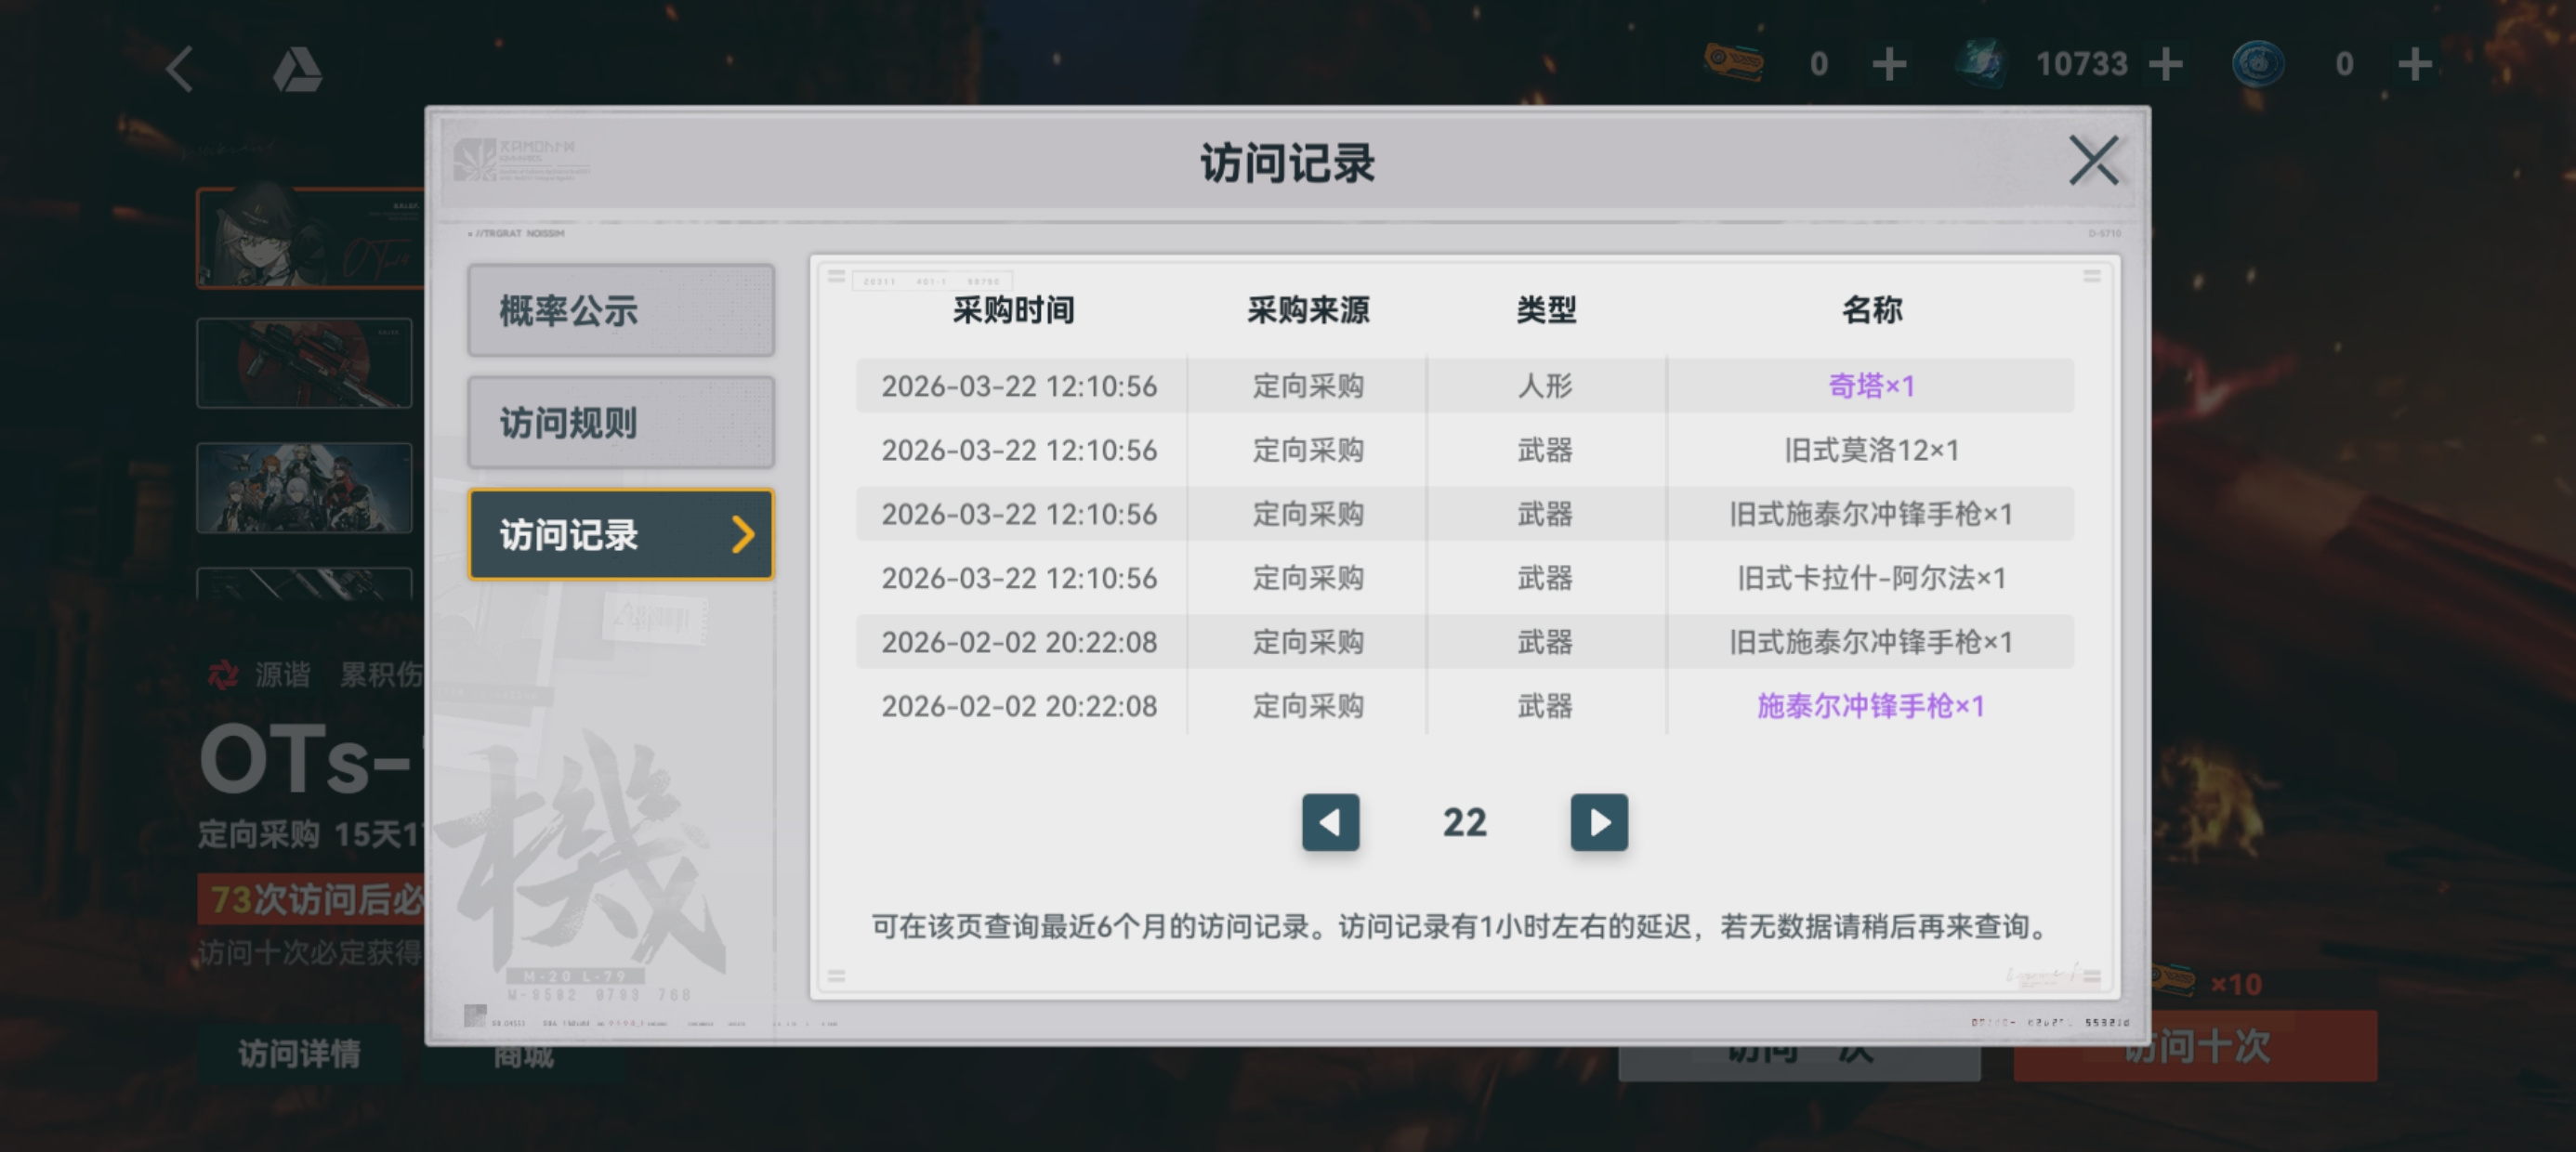Tap the triangular home logo icon

[x=297, y=69]
